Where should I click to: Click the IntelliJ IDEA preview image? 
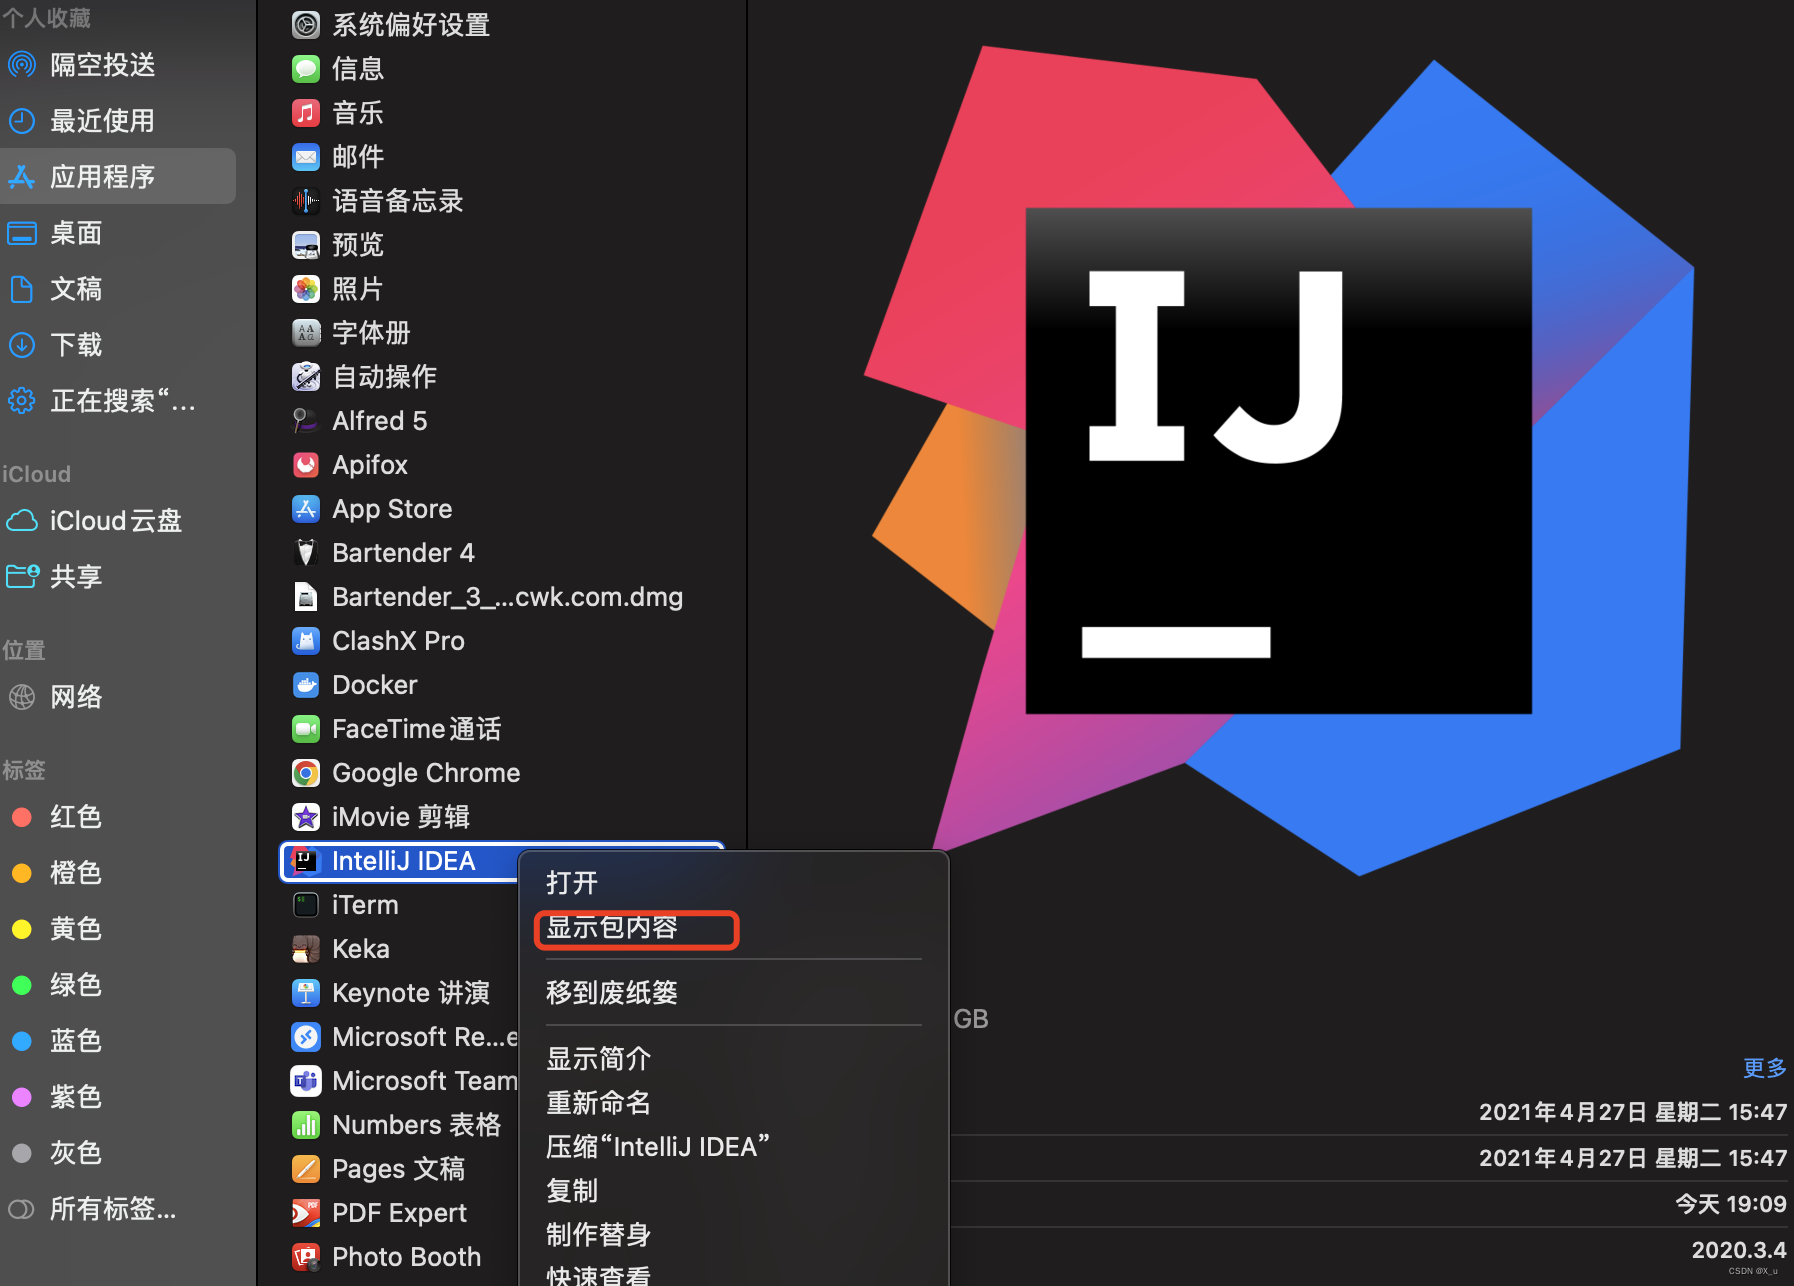[1279, 461]
